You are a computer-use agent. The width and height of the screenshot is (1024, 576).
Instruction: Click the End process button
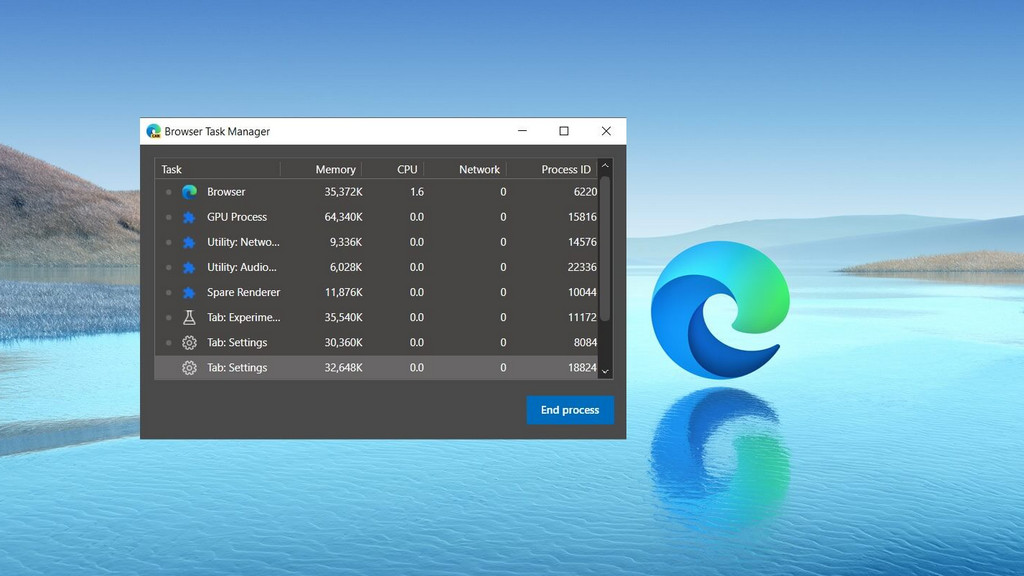pyautogui.click(x=570, y=410)
